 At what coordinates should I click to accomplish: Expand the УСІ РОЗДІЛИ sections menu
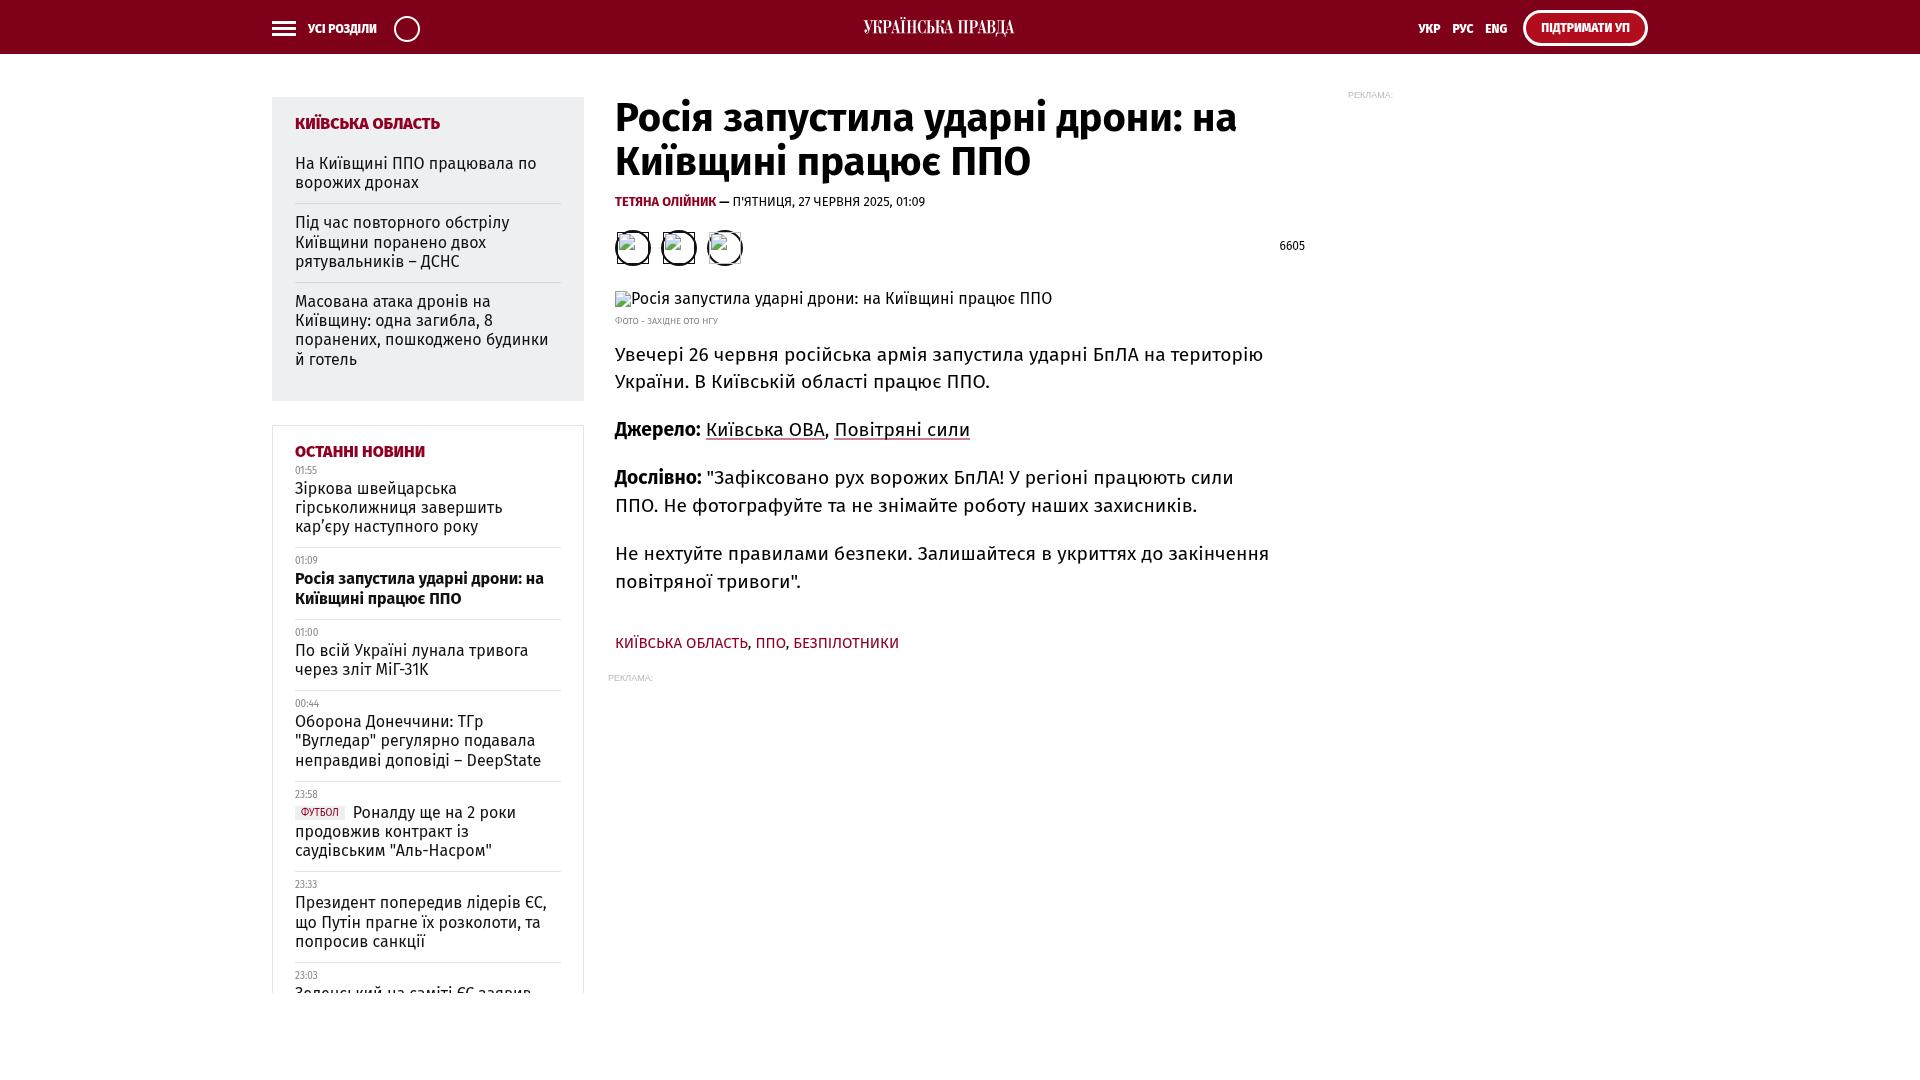click(x=342, y=29)
